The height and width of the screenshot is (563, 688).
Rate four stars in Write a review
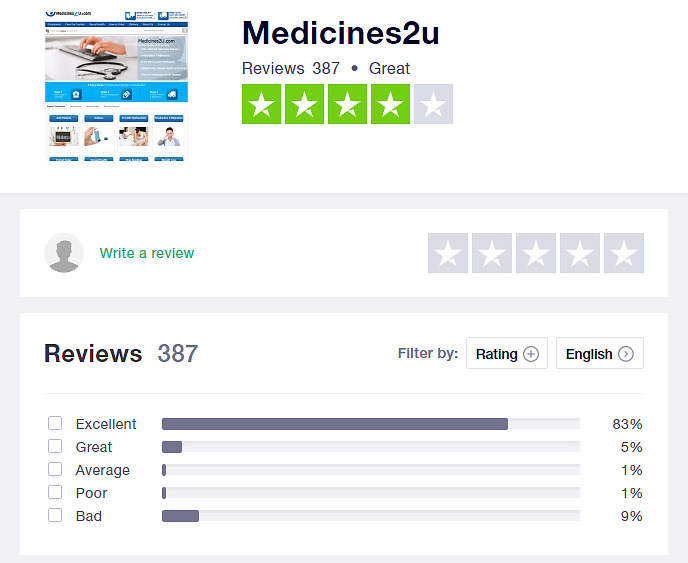[x=580, y=253]
